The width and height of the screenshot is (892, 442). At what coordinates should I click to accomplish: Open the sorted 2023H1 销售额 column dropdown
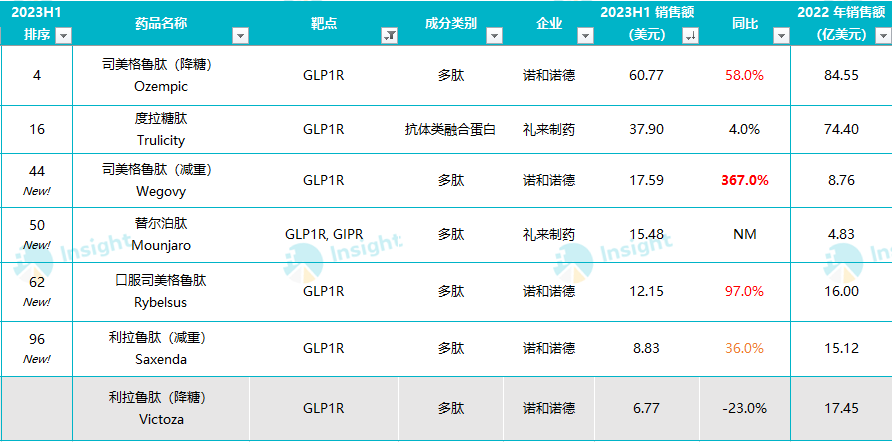[x=690, y=36]
